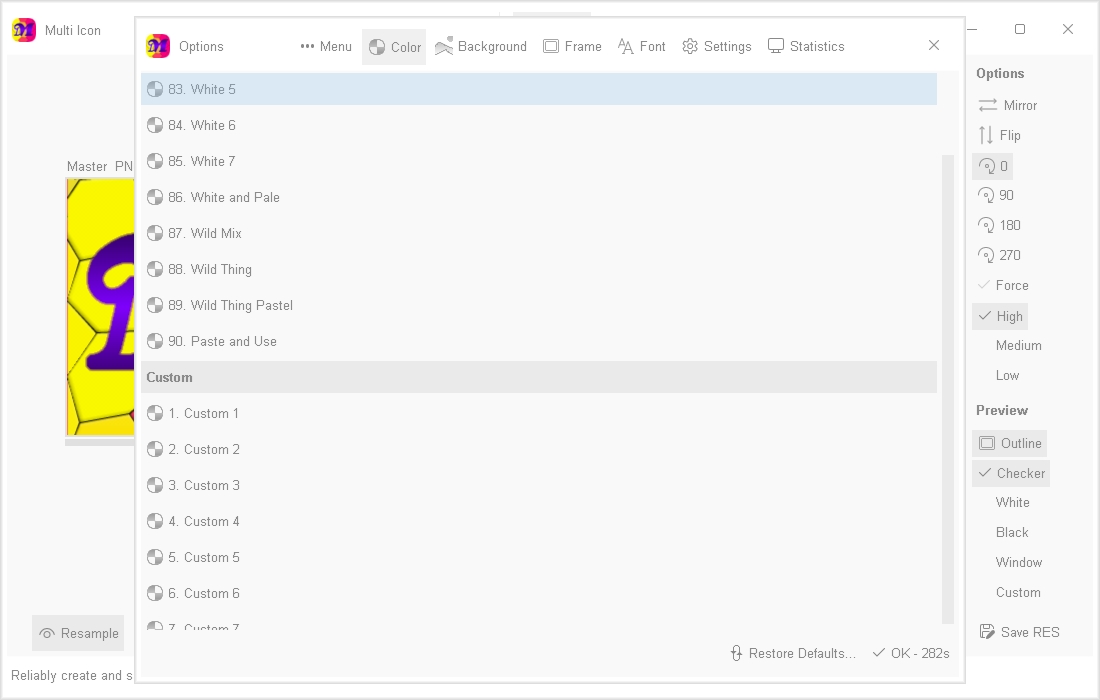1100x700 pixels.
Task: Select the Color tab icon in Options dialog
Action: 377,46
